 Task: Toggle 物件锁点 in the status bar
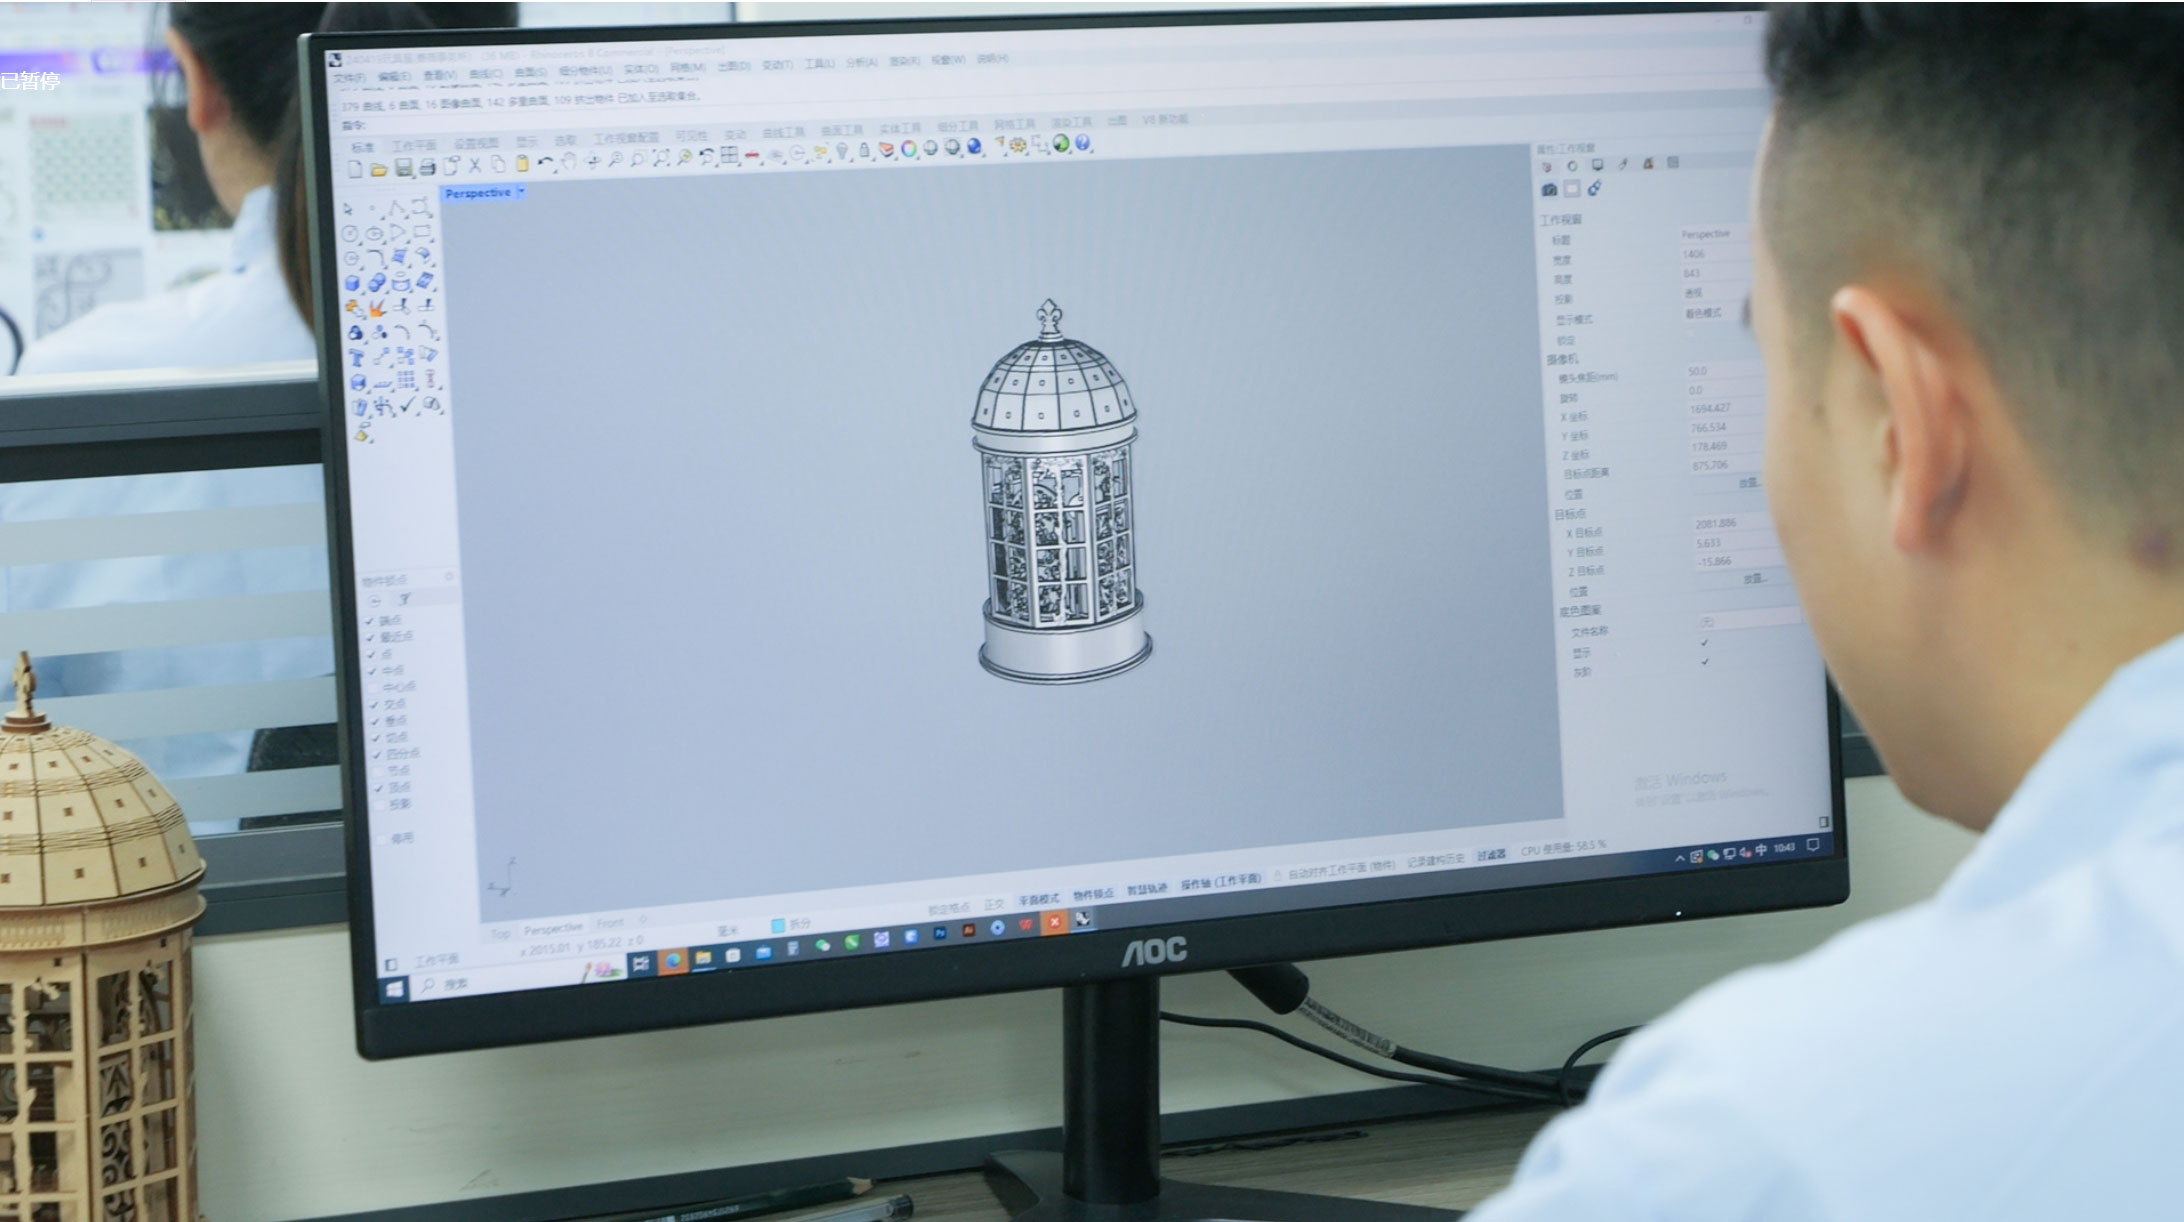pos(1092,894)
